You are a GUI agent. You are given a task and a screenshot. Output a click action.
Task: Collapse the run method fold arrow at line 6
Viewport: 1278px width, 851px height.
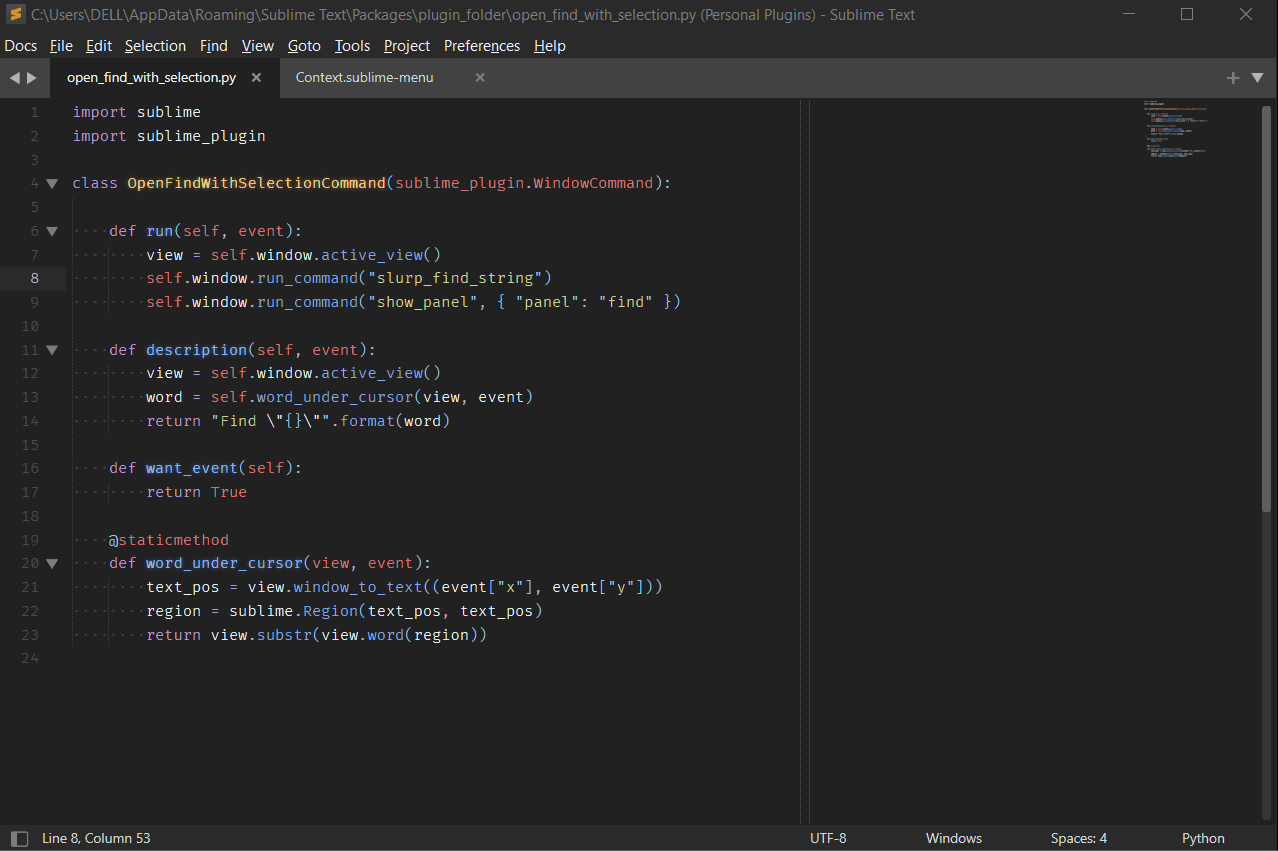[x=52, y=231]
